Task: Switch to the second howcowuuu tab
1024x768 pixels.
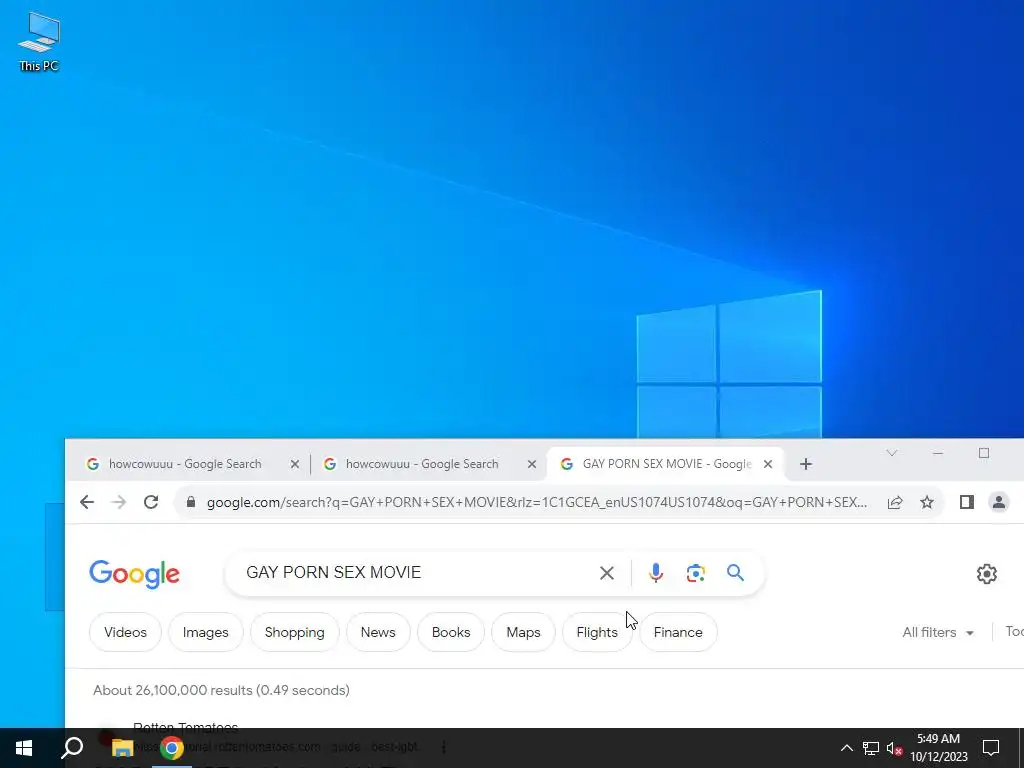Action: click(x=422, y=464)
